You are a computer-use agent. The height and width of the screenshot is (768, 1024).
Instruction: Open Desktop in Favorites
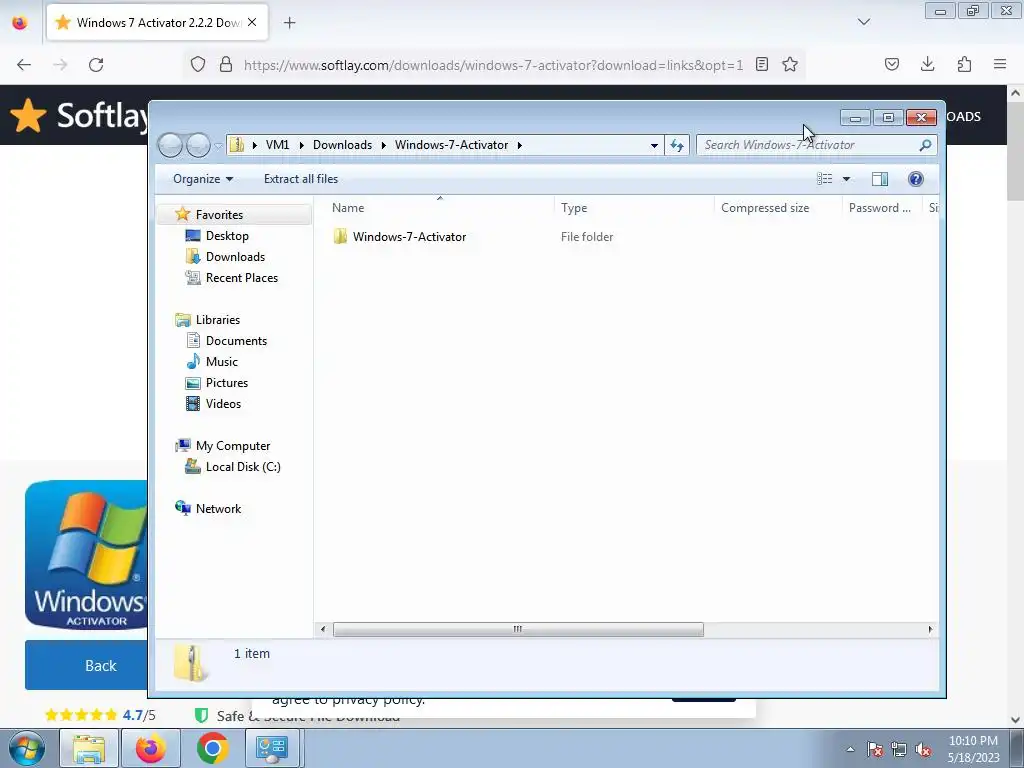[x=227, y=236]
